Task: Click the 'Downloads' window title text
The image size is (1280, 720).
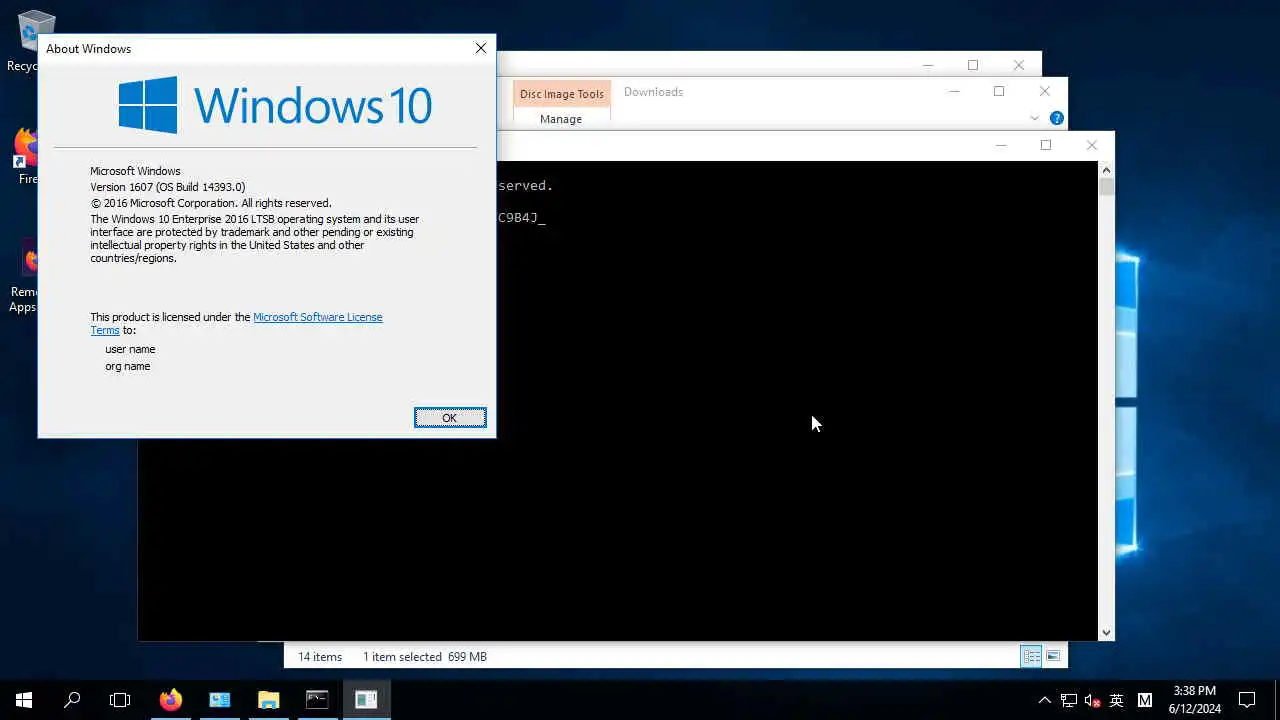Action: click(653, 92)
